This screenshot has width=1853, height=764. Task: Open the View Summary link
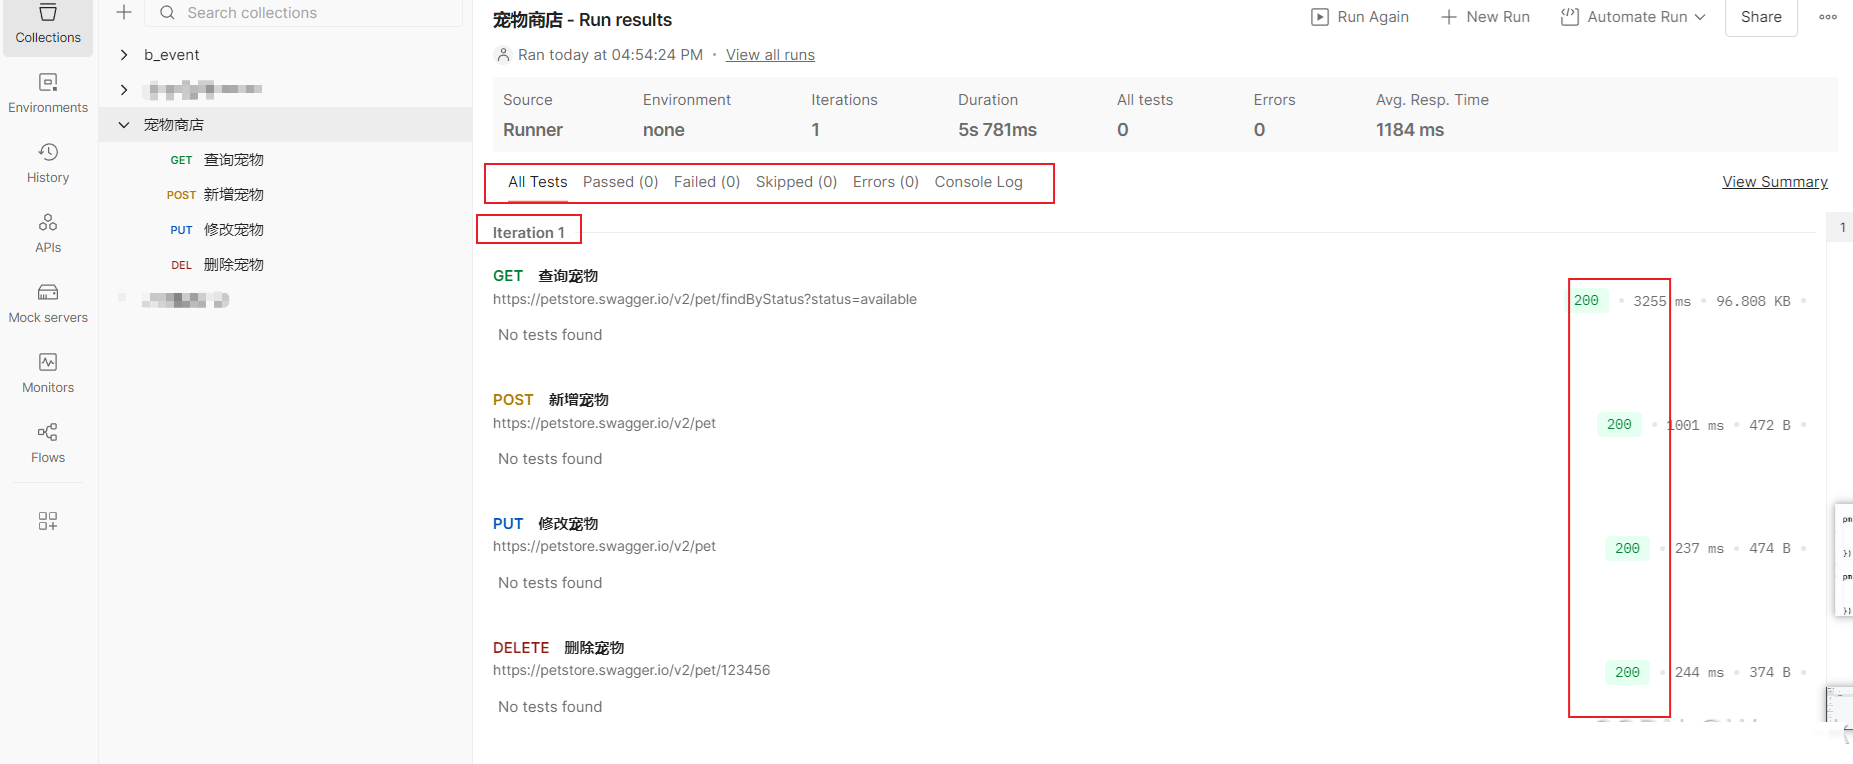tap(1774, 182)
